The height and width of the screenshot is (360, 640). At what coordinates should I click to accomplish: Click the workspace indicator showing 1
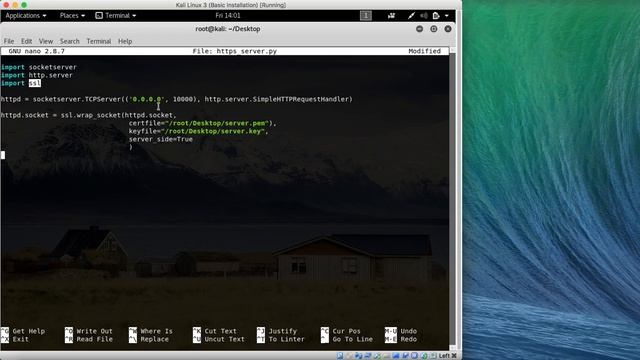(x=366, y=16)
